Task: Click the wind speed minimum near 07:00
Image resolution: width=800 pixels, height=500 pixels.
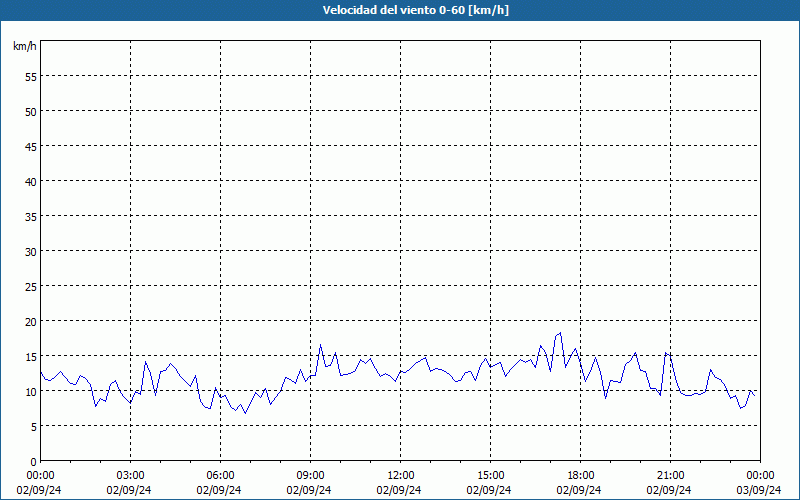Action: [x=245, y=413]
